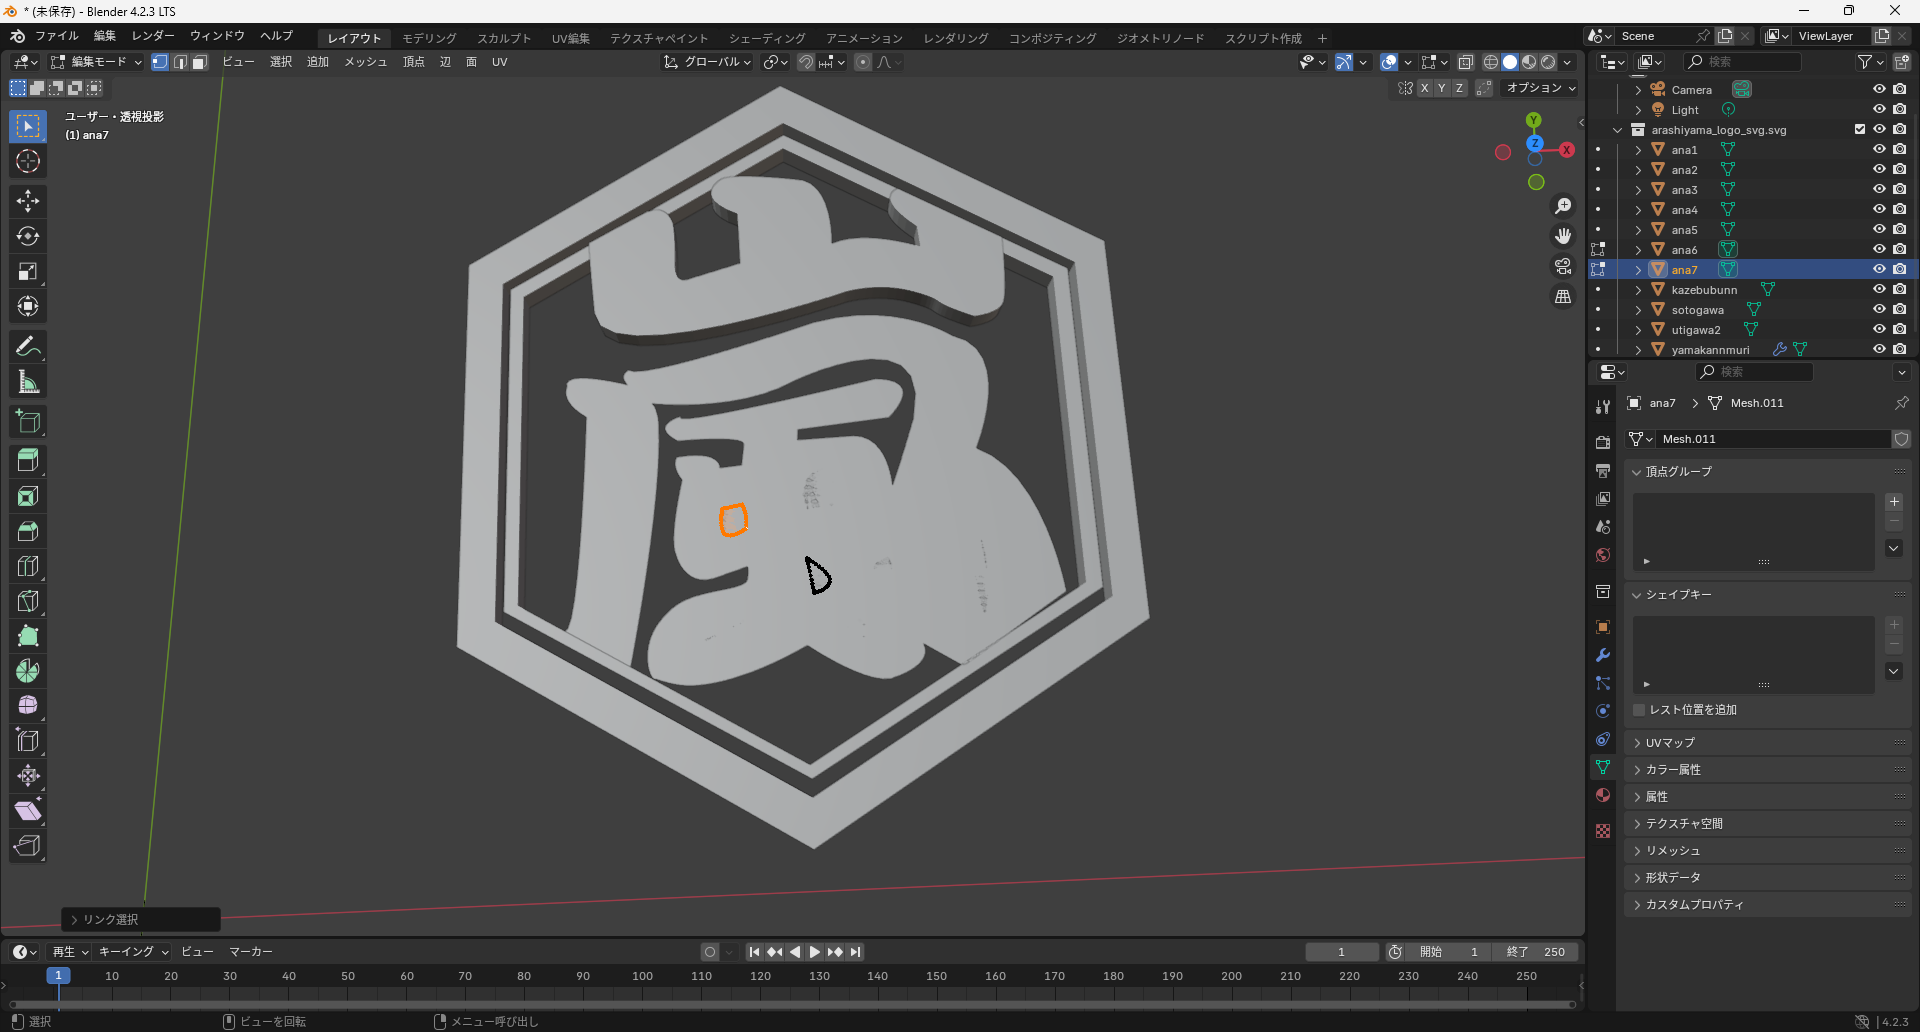Expand the UV map panel
Screen dimensions: 1920x1032
click(x=1670, y=743)
